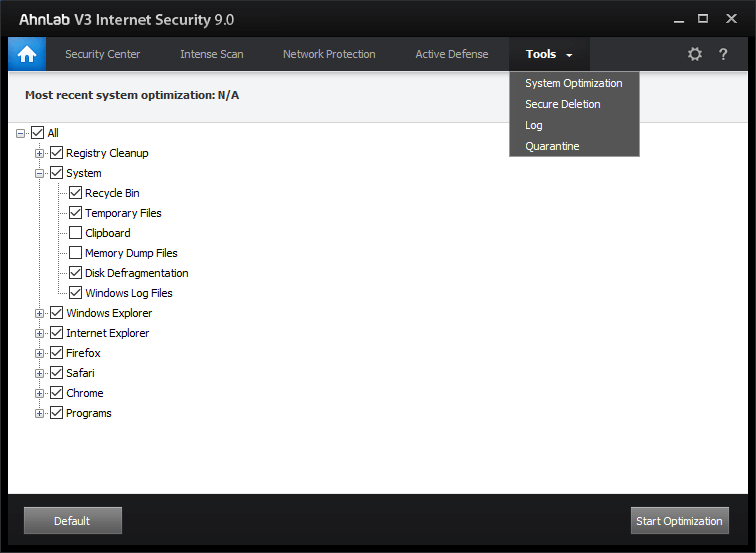Image resolution: width=756 pixels, height=553 pixels.
Task: Go to the Home screen icon
Action: [27, 54]
